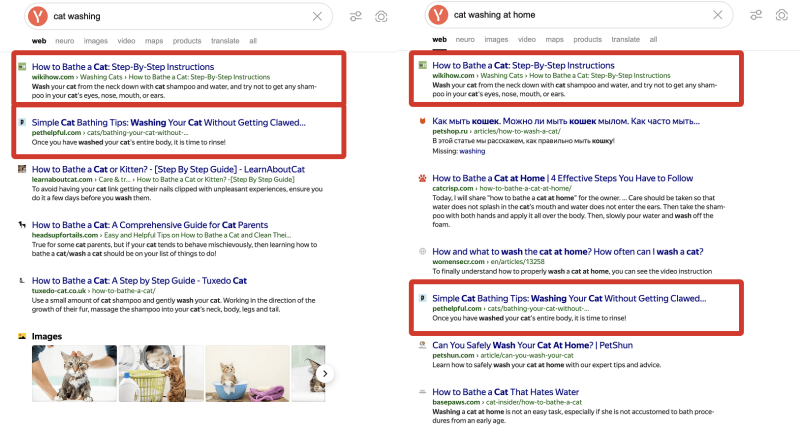Viewport: 800px width, 434px height.
Task: Open left 'How to Bathe a Cat: Step-By-Step Instructions'
Action: point(123,67)
